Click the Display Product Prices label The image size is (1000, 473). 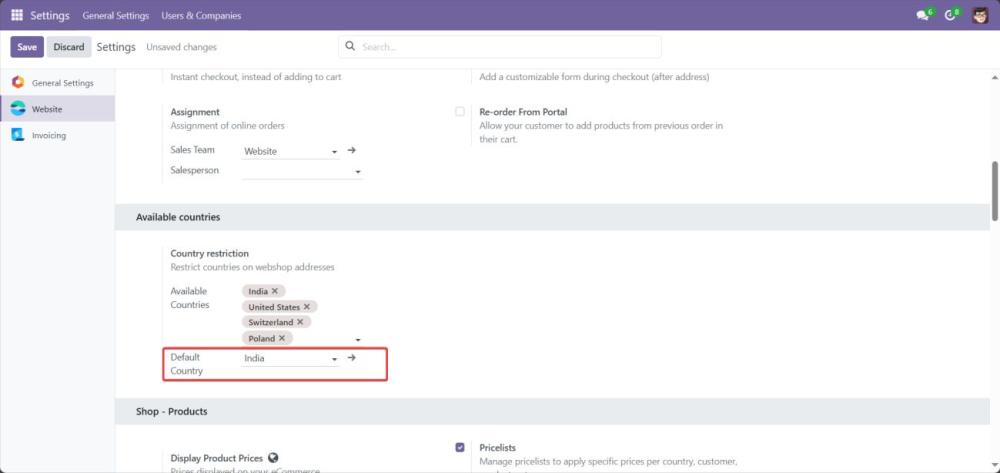coord(217,458)
